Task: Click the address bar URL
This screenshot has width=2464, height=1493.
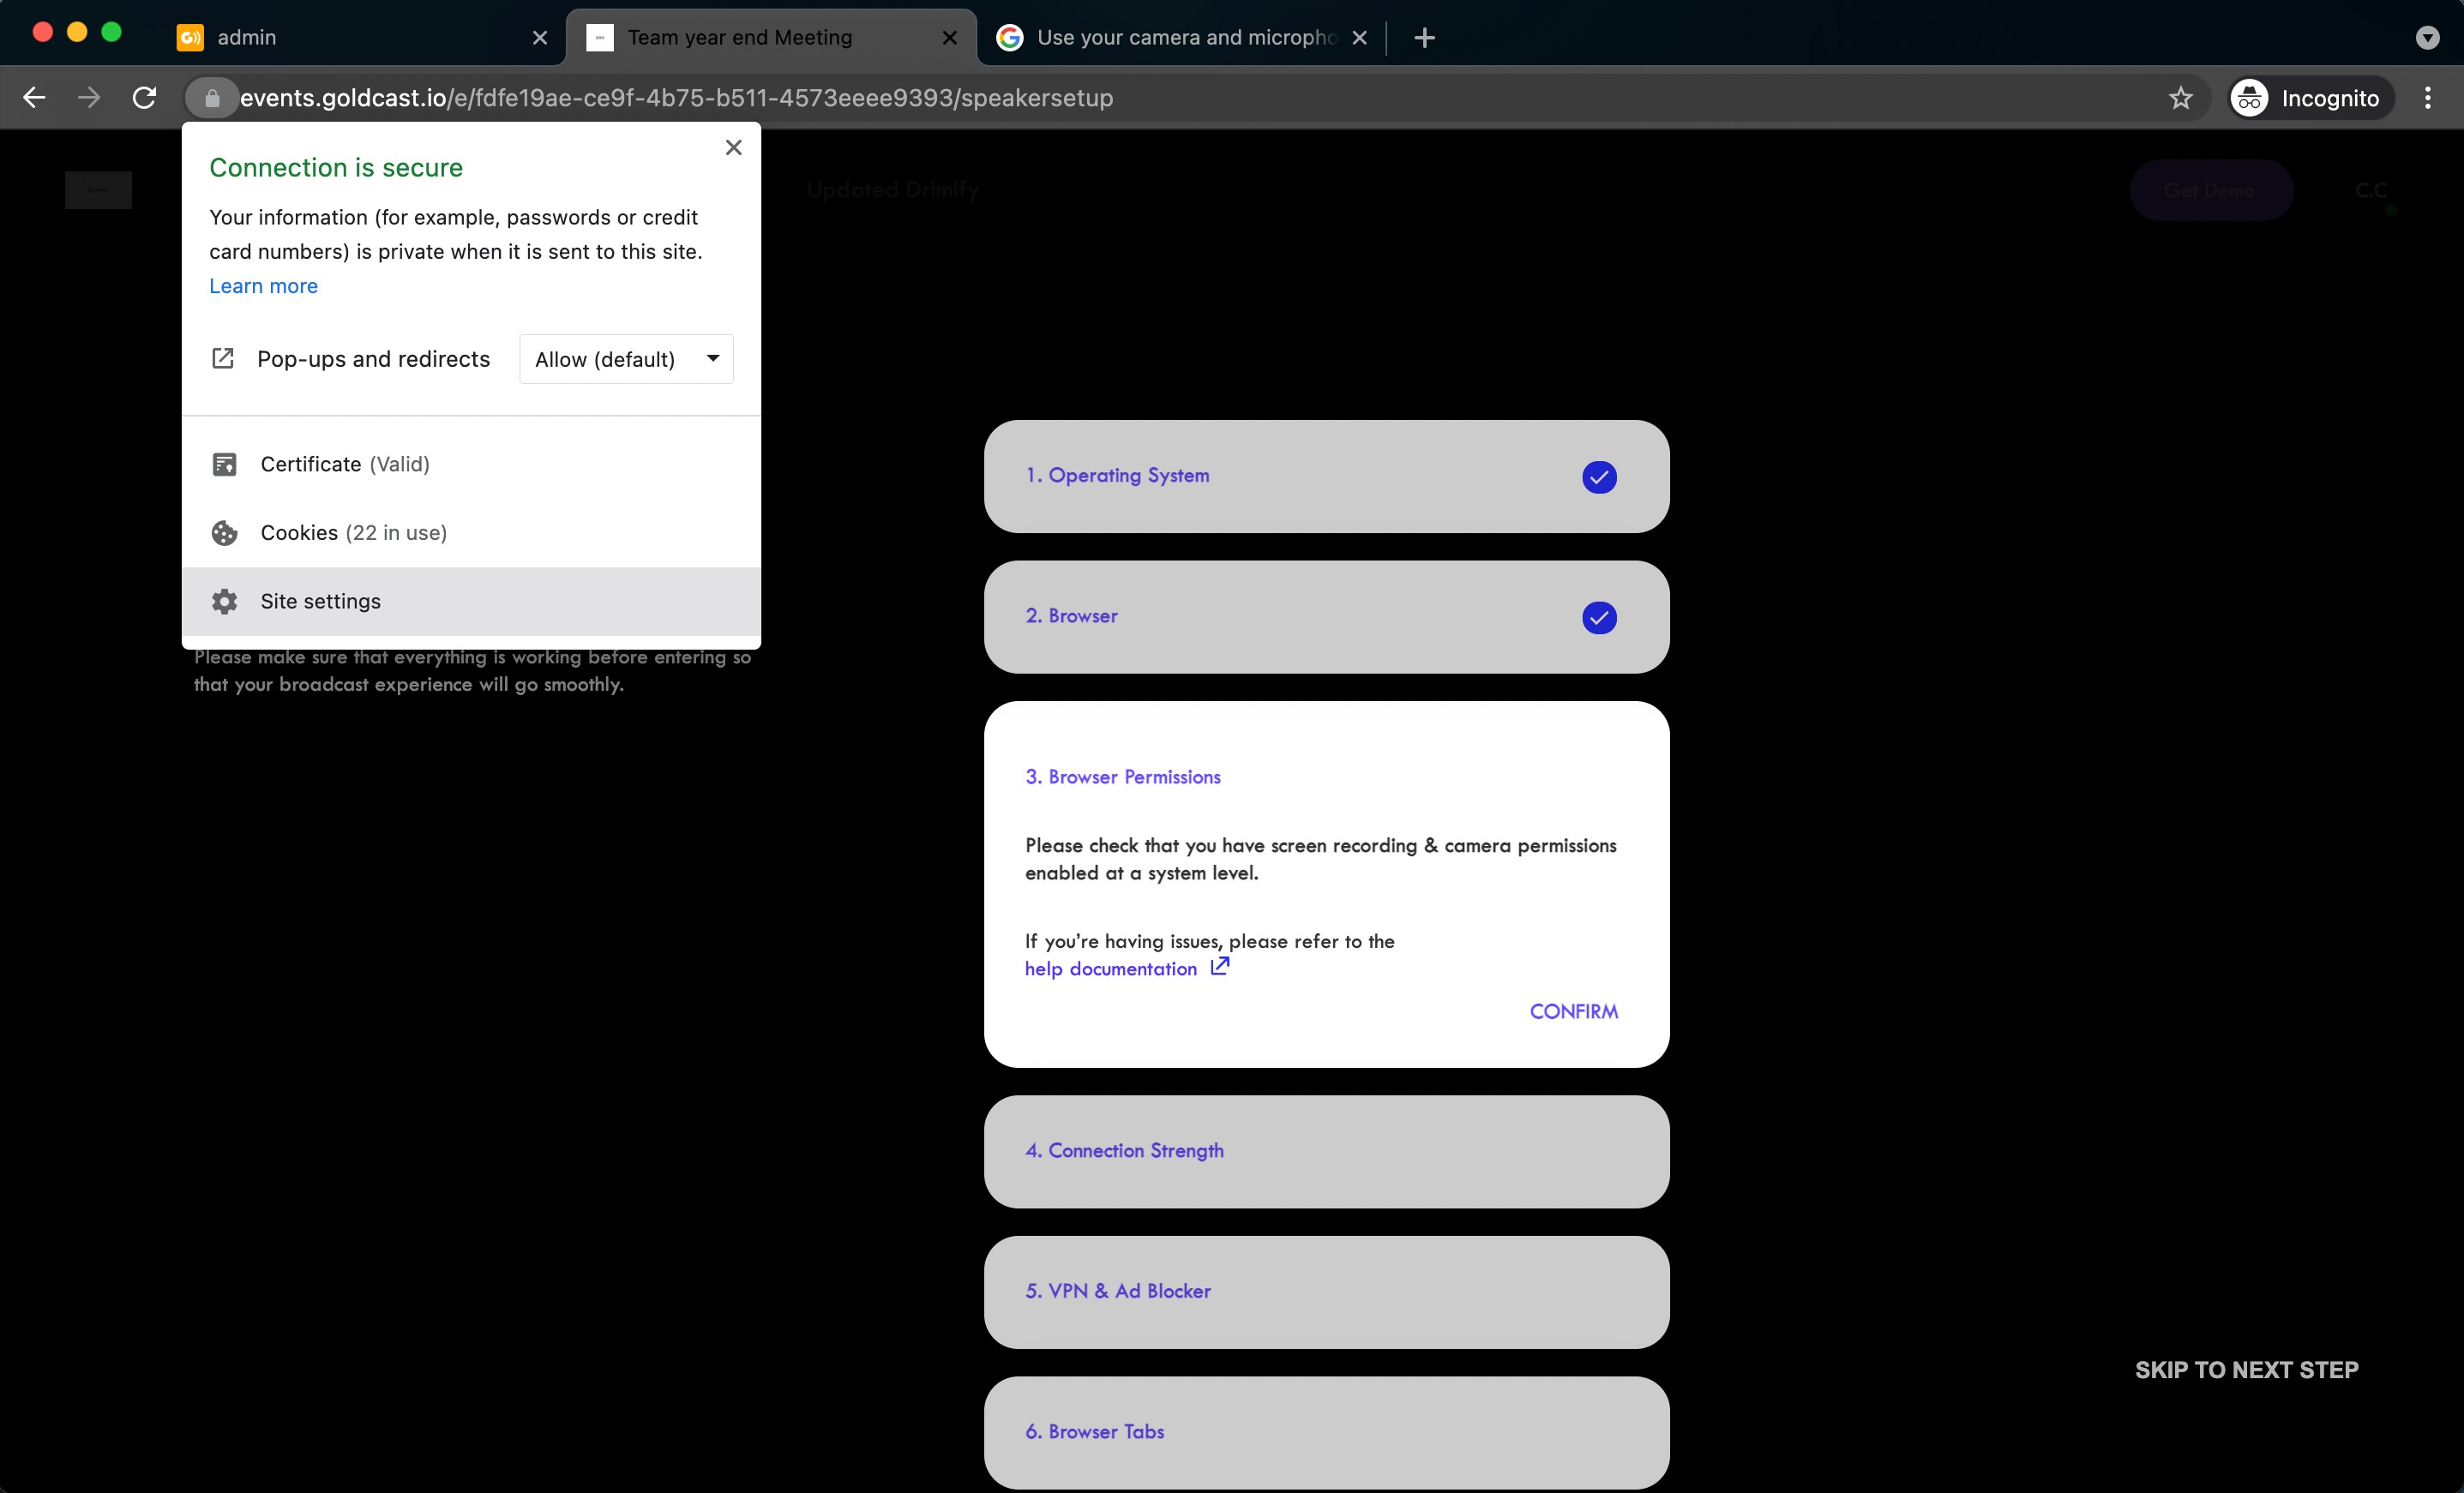Action: [676, 98]
